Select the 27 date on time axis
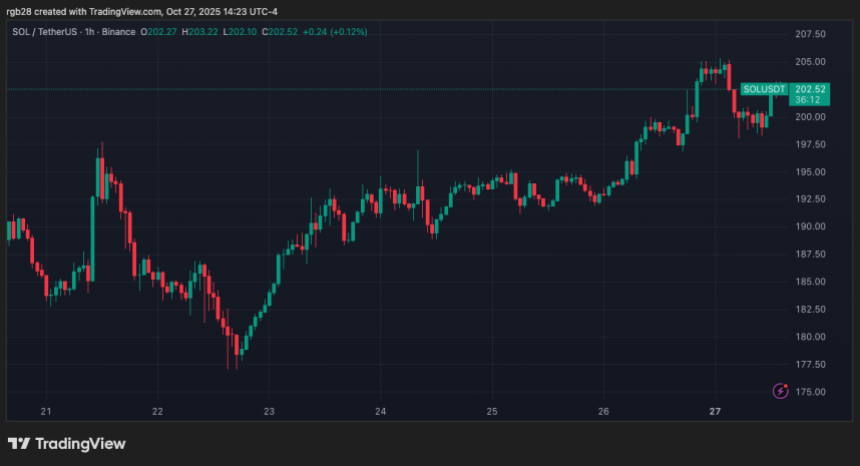Viewport: 860px width, 466px height. coord(715,411)
